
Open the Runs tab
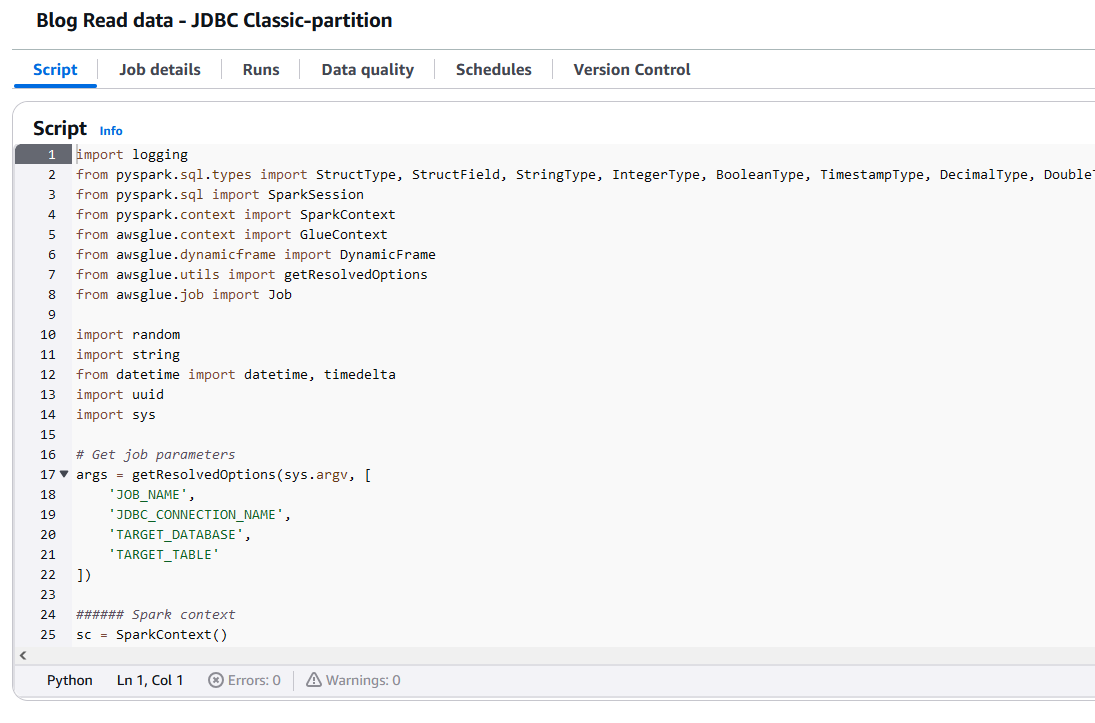(x=261, y=70)
